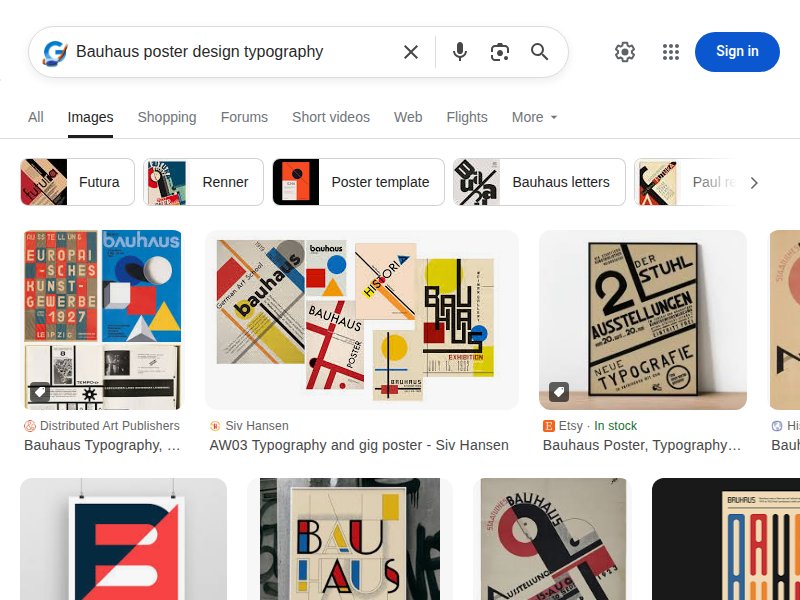Image resolution: width=800 pixels, height=600 pixels.
Task: Switch to the Shopping tab
Action: (x=166, y=117)
